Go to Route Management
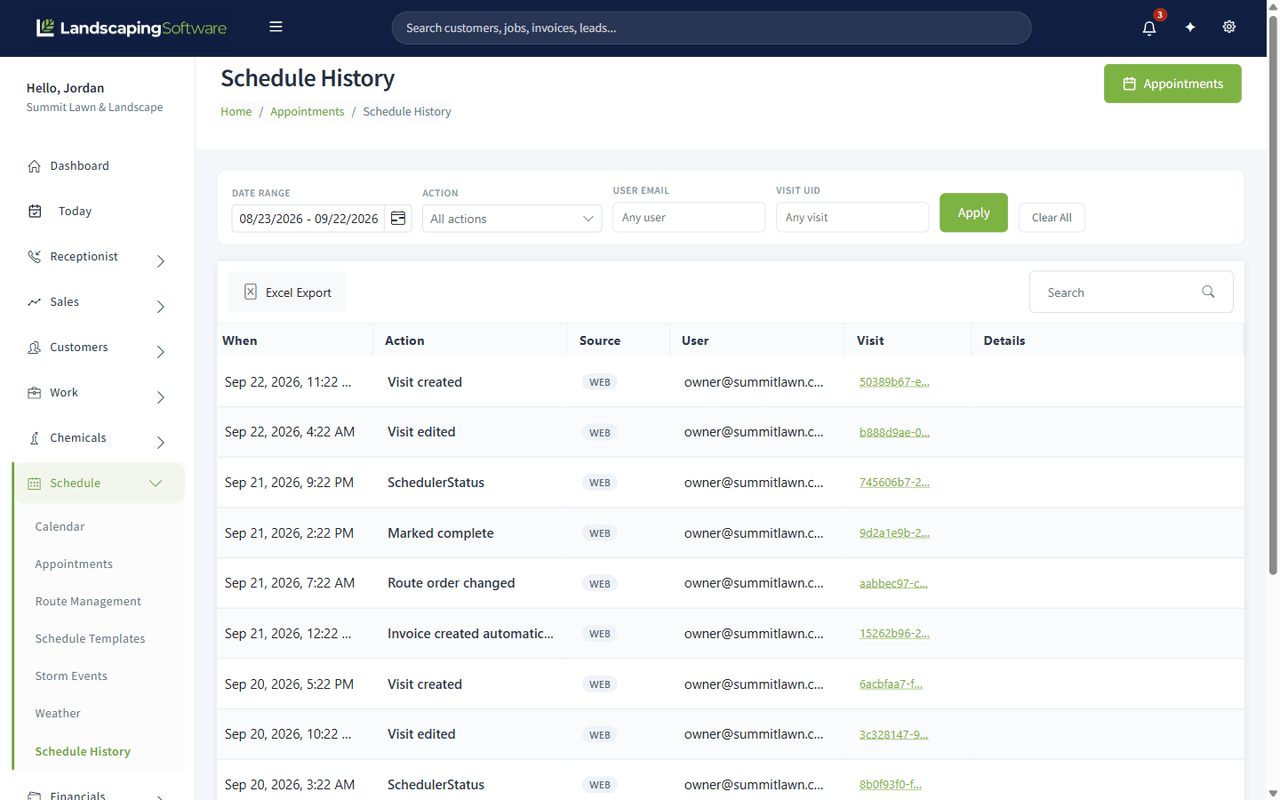The image size is (1280, 800). 88,601
